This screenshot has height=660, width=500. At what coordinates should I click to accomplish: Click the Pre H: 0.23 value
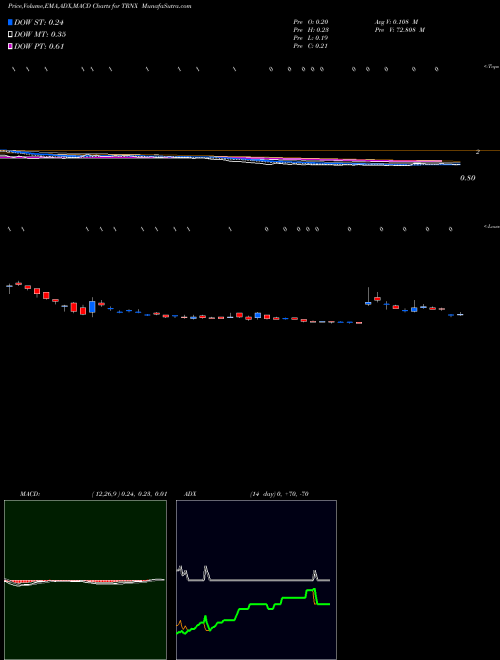311,30
